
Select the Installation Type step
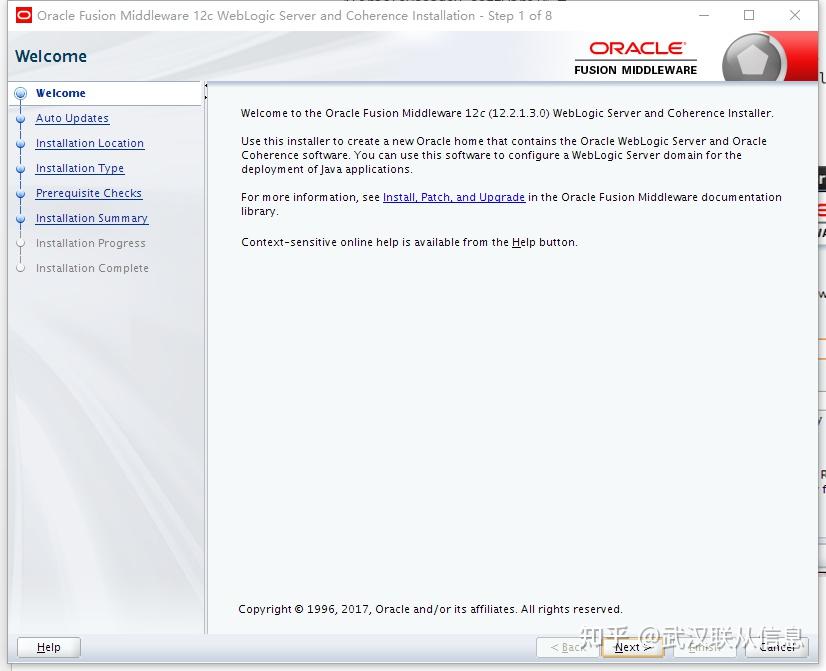82,168
